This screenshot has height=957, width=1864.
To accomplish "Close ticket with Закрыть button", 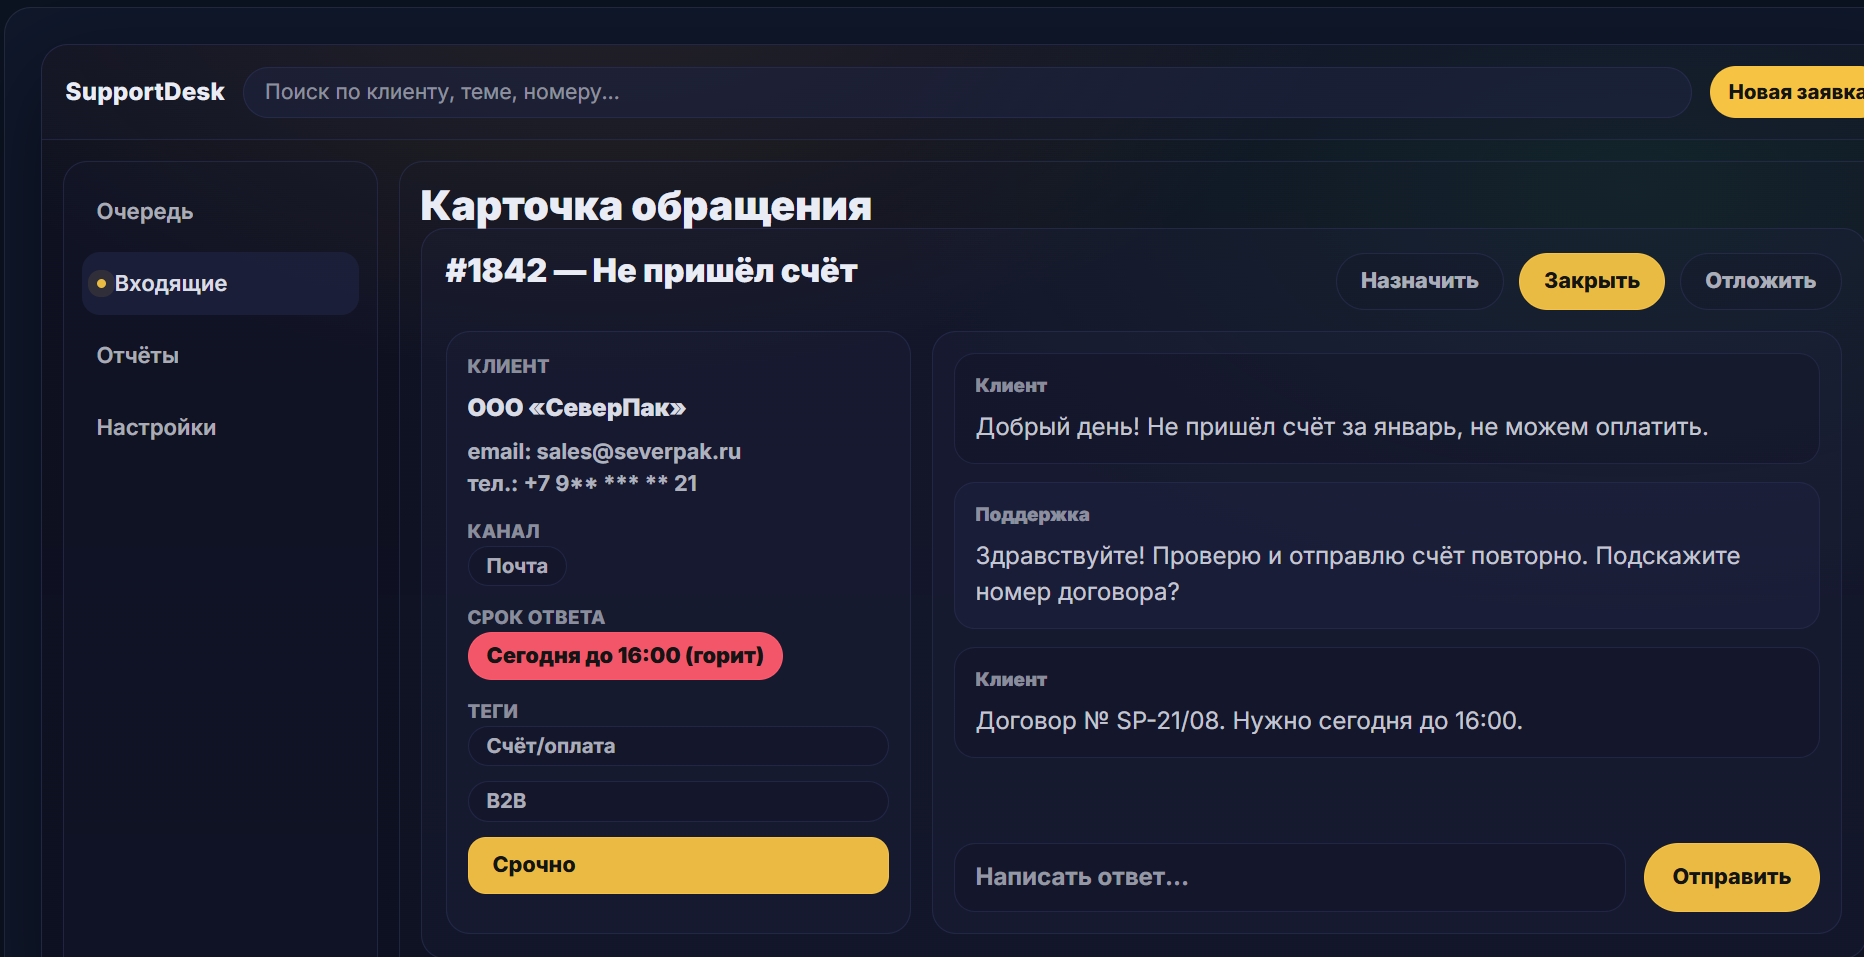I will pos(1591,281).
